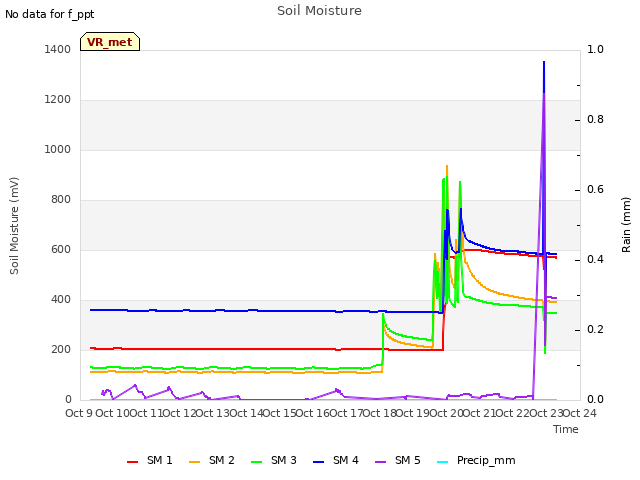
Task: Click the 'No data for f_ppt' message
Action: point(49,14)
